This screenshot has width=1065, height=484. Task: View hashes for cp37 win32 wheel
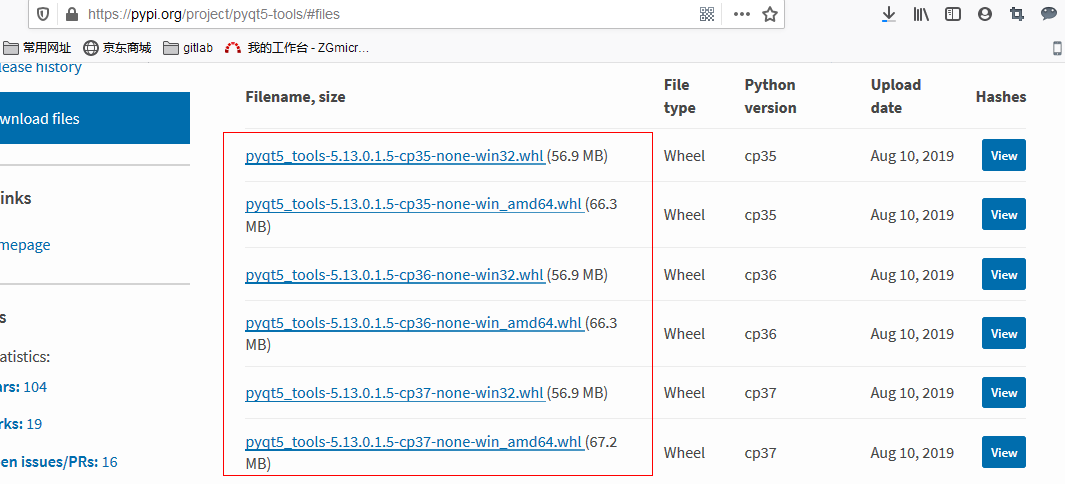pyautogui.click(x=1003, y=392)
